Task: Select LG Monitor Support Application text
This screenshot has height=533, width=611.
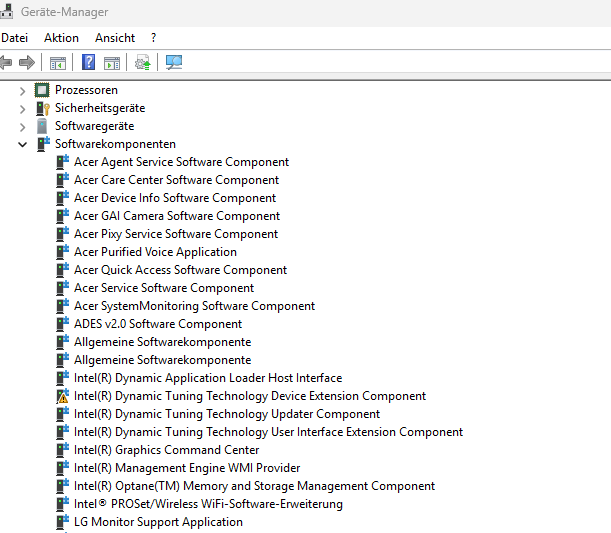Action: point(158,522)
